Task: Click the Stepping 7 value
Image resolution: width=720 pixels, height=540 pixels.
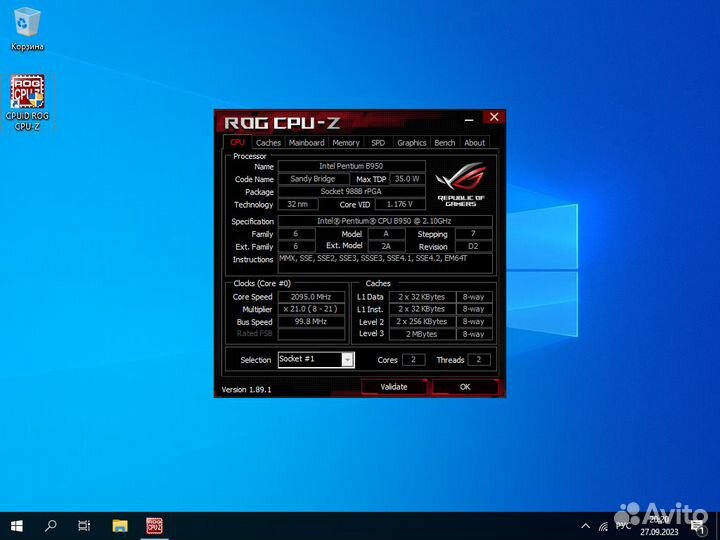Action: (473, 234)
